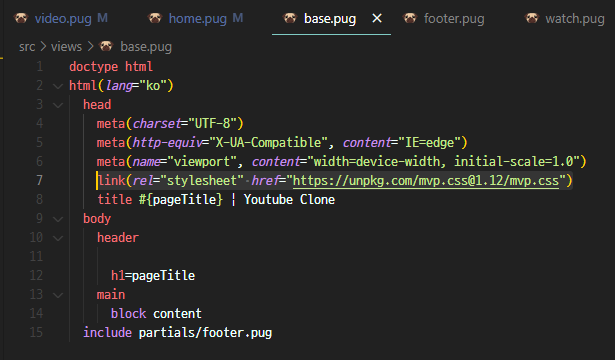Open the src breadcrumb segment
The height and width of the screenshot is (360, 615).
[27, 47]
